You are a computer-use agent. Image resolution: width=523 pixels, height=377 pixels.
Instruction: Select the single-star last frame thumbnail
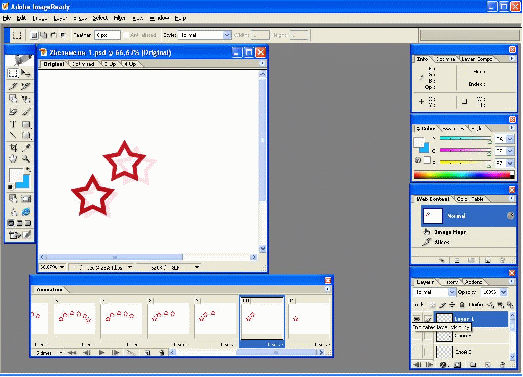point(309,320)
